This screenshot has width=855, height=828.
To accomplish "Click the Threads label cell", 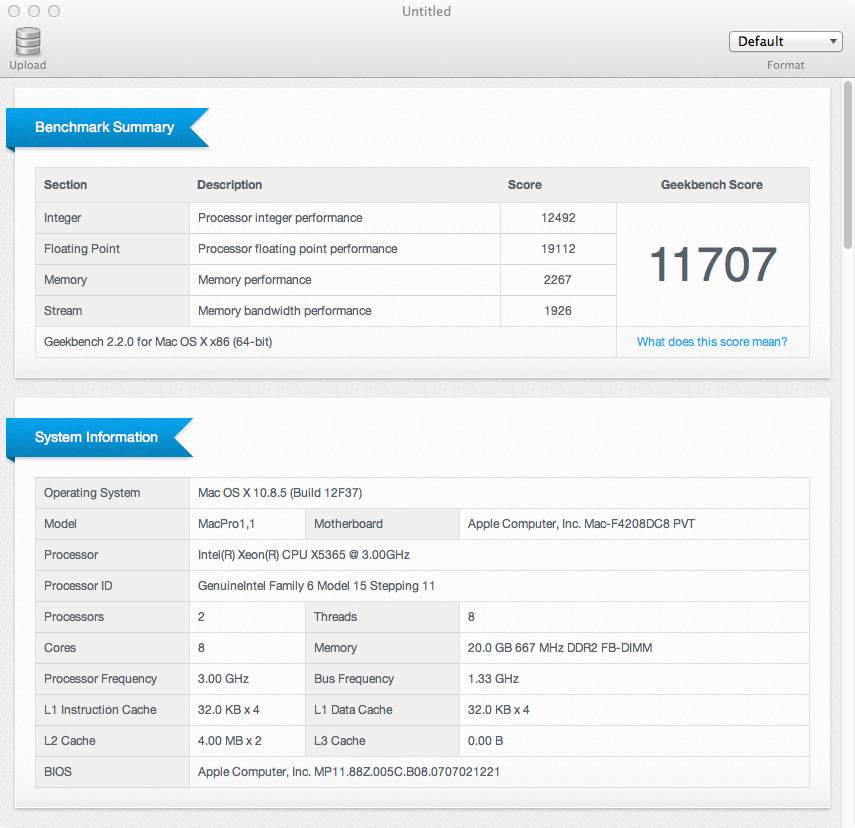I will [x=382, y=617].
